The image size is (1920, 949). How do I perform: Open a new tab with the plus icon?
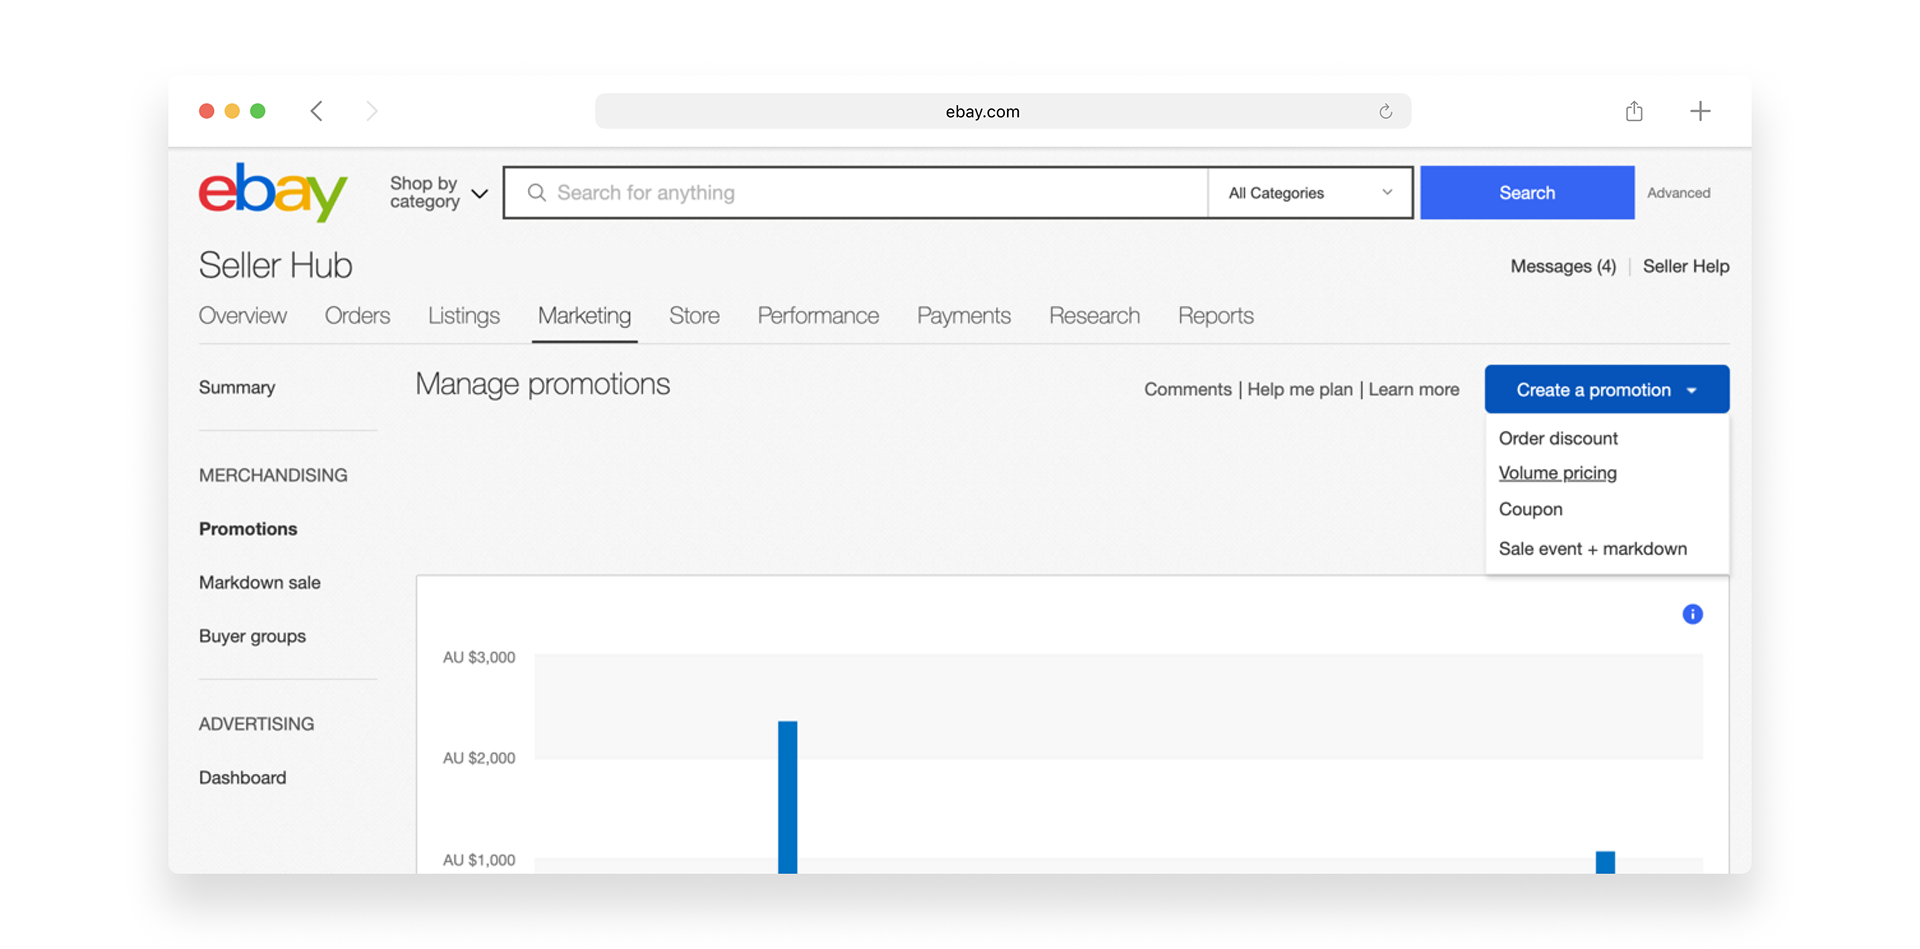point(1700,111)
